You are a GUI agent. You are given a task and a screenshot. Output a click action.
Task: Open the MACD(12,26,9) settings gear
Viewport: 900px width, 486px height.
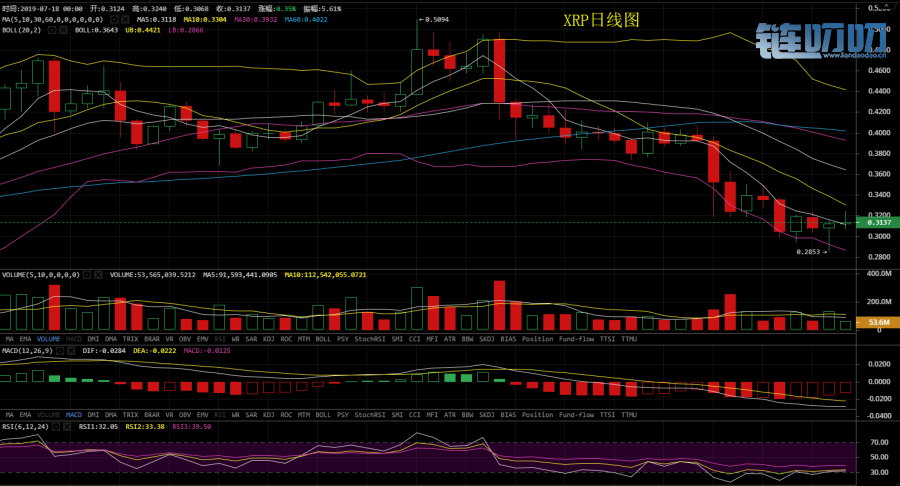click(60, 351)
